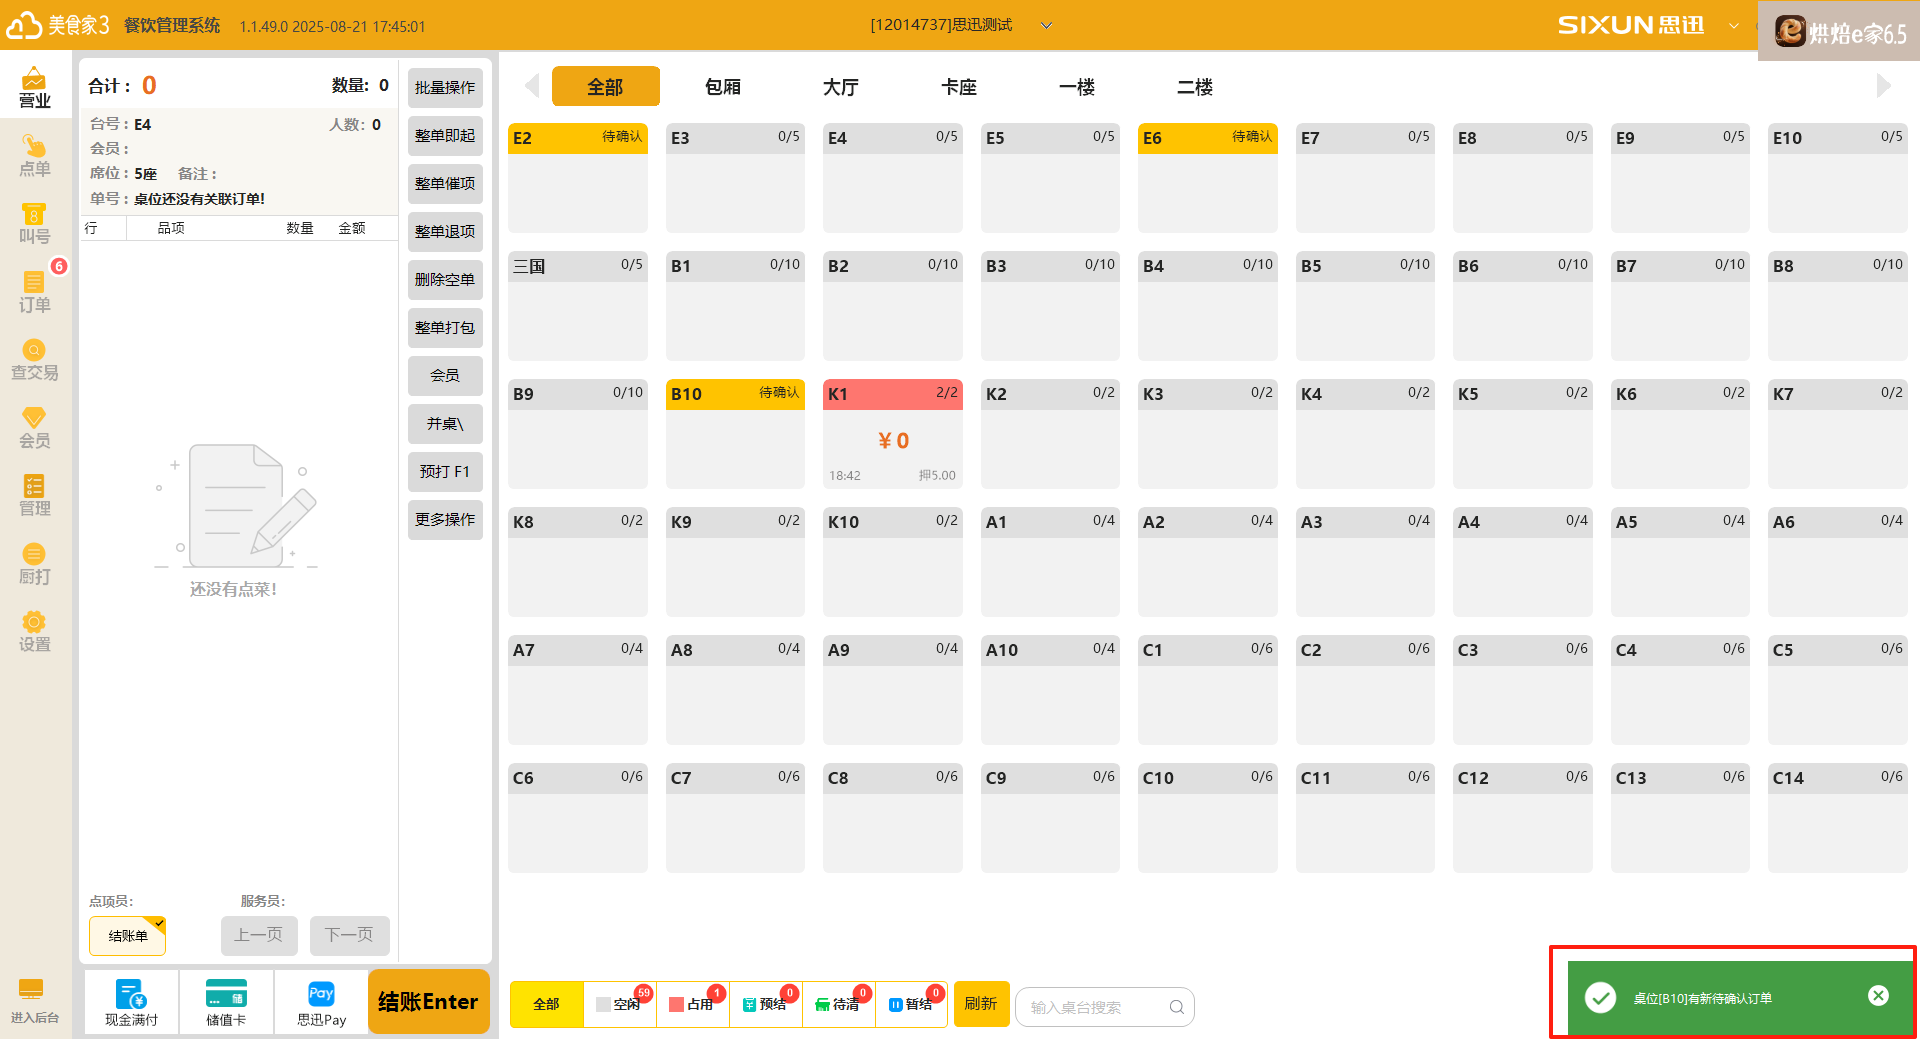The image size is (1920, 1039).
Task: Select table C8
Action: (893, 818)
